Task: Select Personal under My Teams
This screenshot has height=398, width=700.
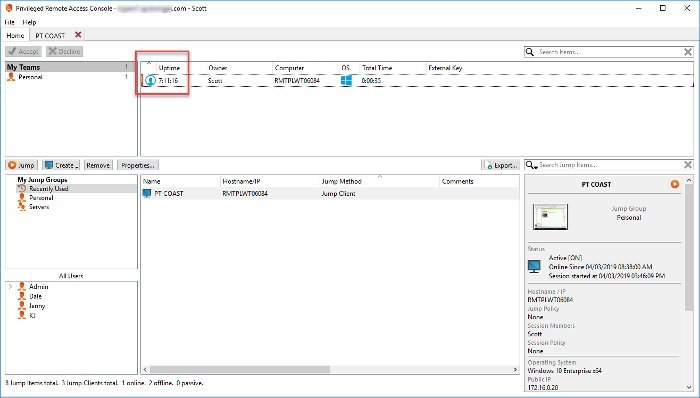Action: point(30,77)
